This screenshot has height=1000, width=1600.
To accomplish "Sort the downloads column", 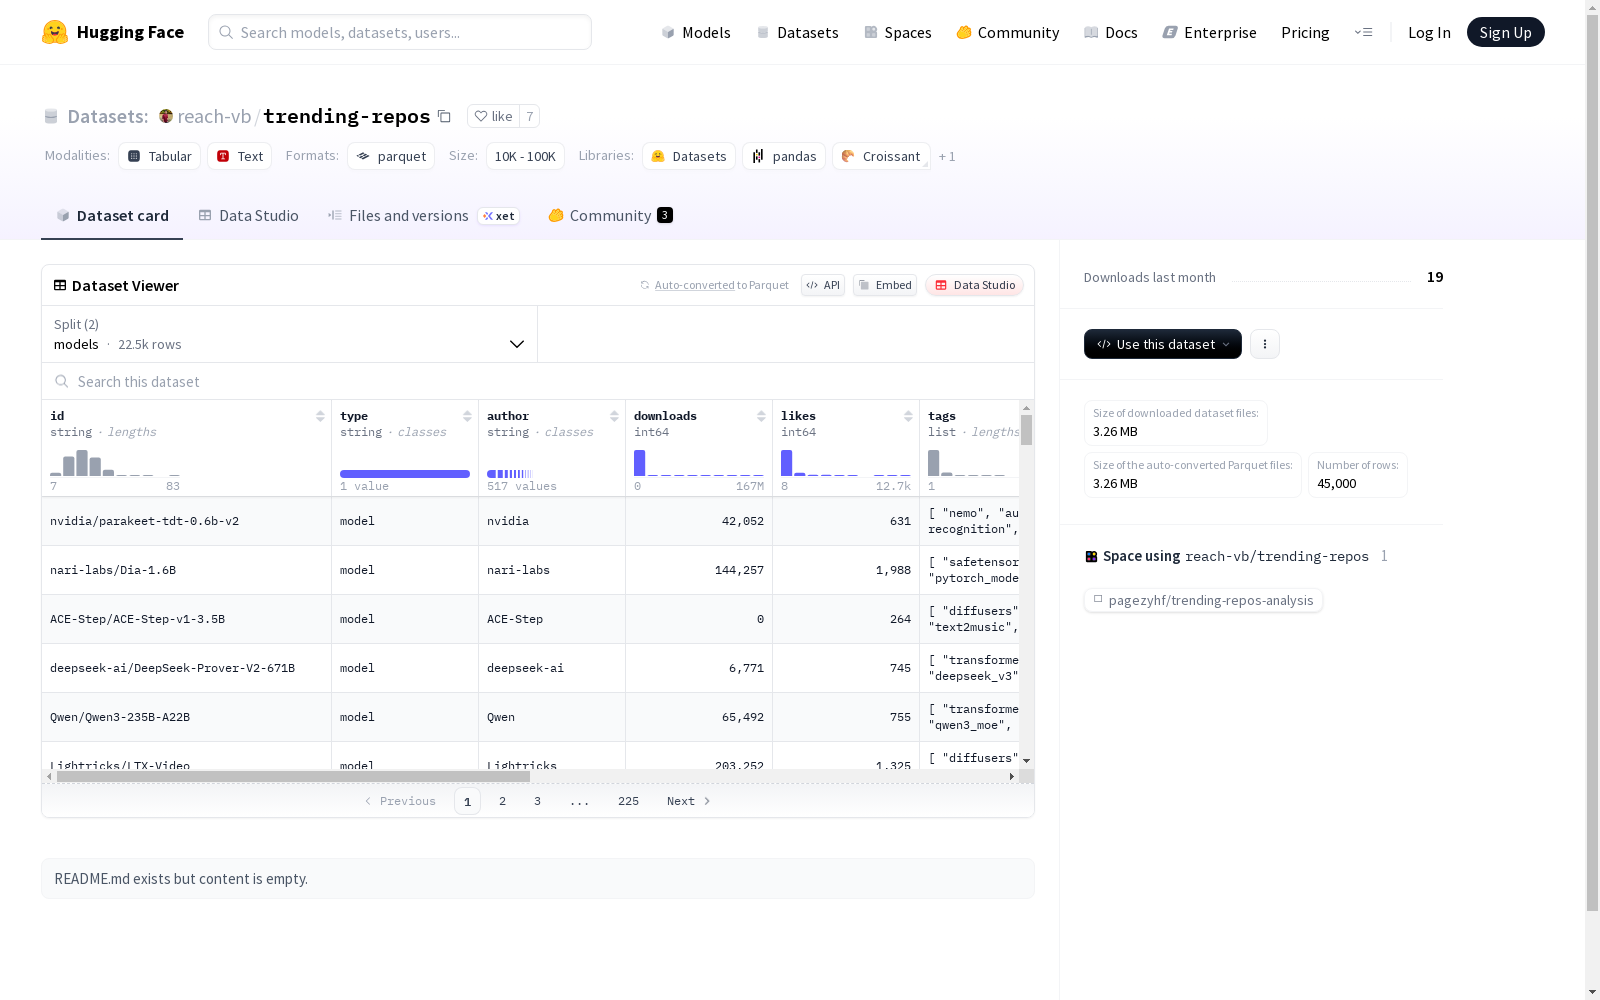I will click(761, 416).
